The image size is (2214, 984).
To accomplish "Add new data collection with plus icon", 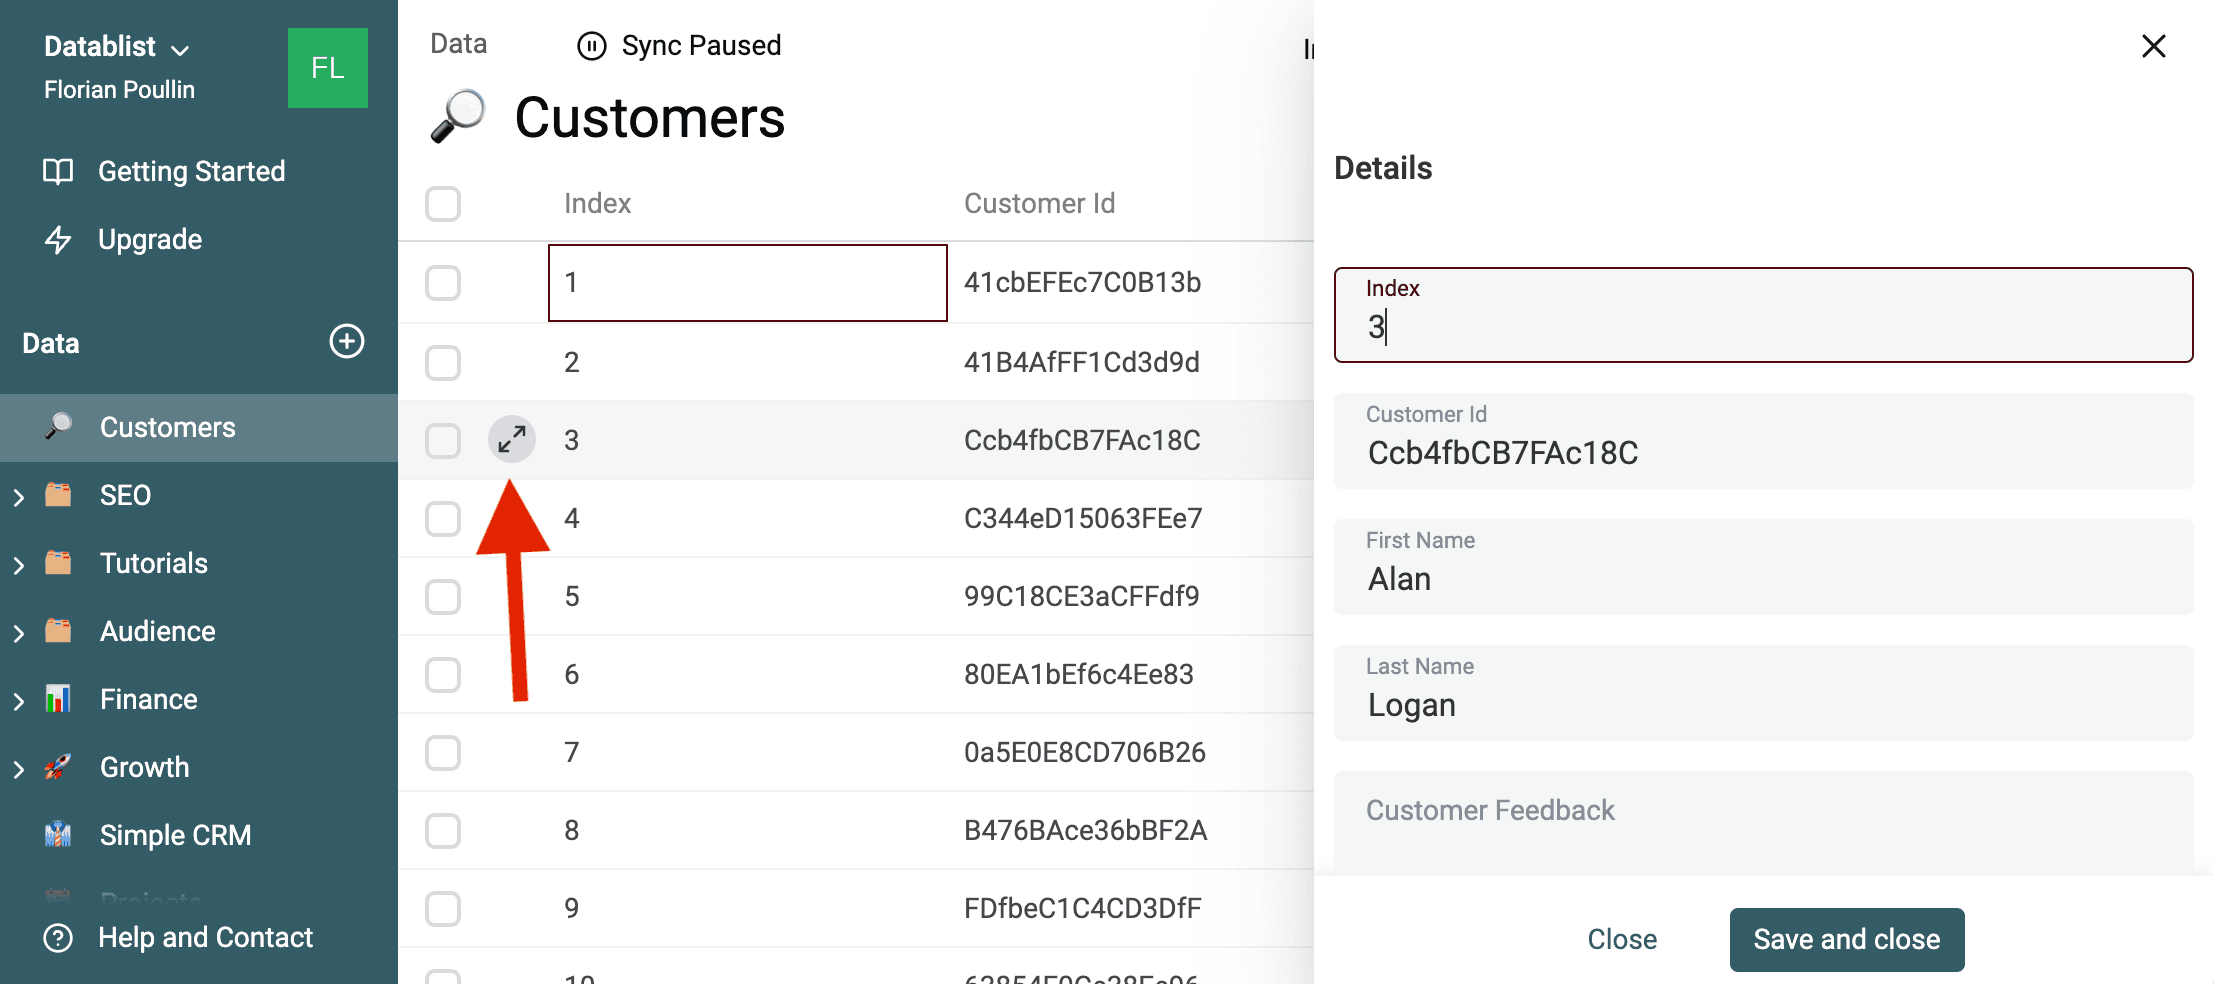I will point(347,341).
